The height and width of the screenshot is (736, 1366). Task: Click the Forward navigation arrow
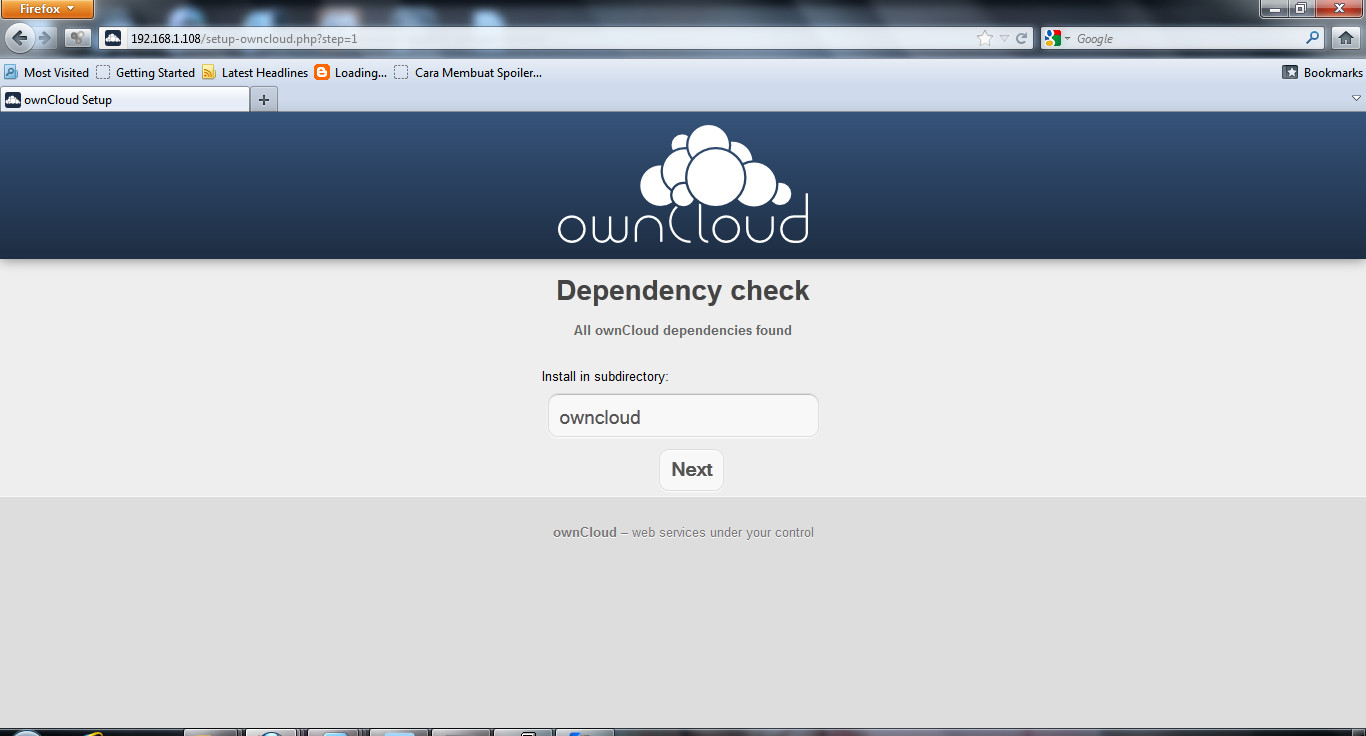tap(45, 38)
